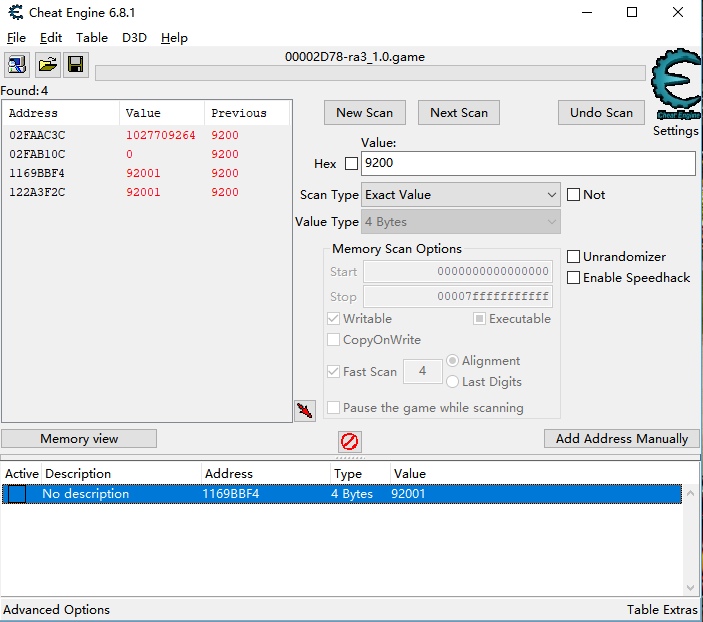Open the Edit menu
Screen dimensions: 703x622
tap(51, 38)
